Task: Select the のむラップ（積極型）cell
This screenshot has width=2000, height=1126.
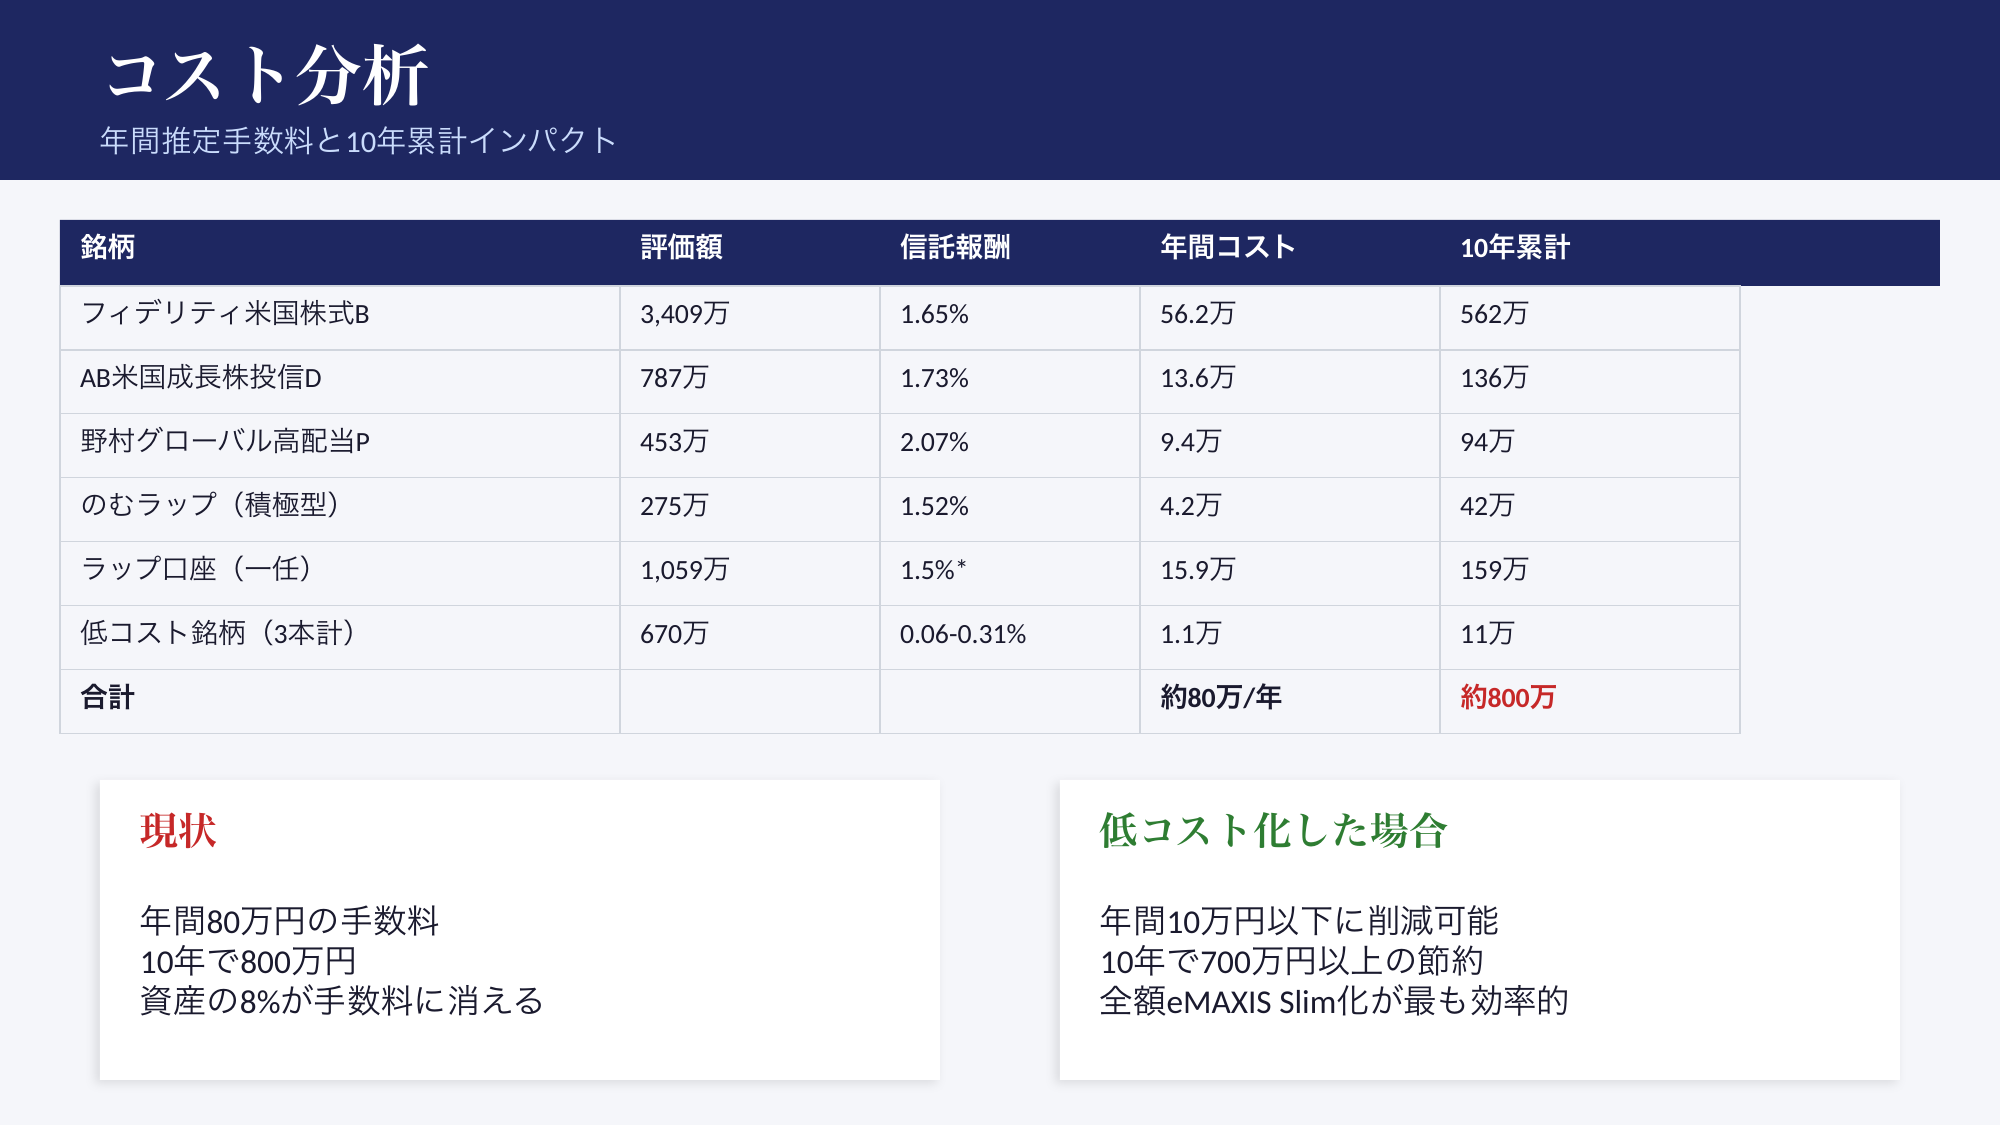Action: click(210, 506)
